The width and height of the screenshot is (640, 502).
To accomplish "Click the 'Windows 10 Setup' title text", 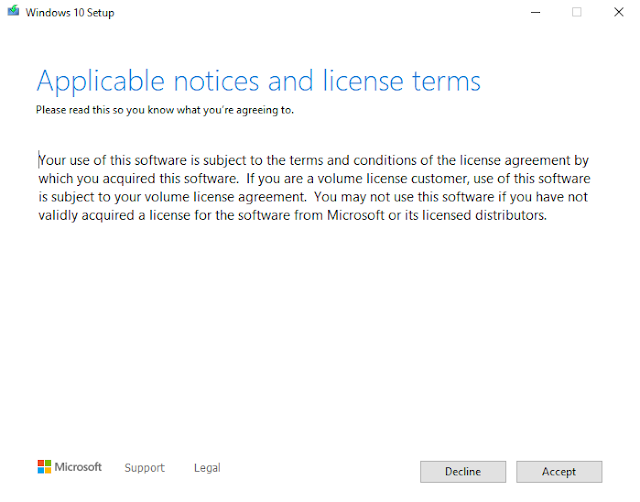I will pyautogui.click(x=70, y=13).
